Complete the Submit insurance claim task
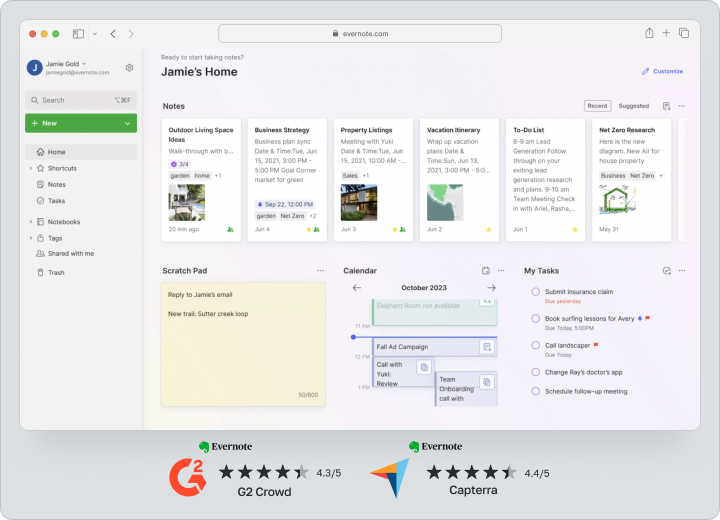Image resolution: width=720 pixels, height=520 pixels. [x=535, y=292]
